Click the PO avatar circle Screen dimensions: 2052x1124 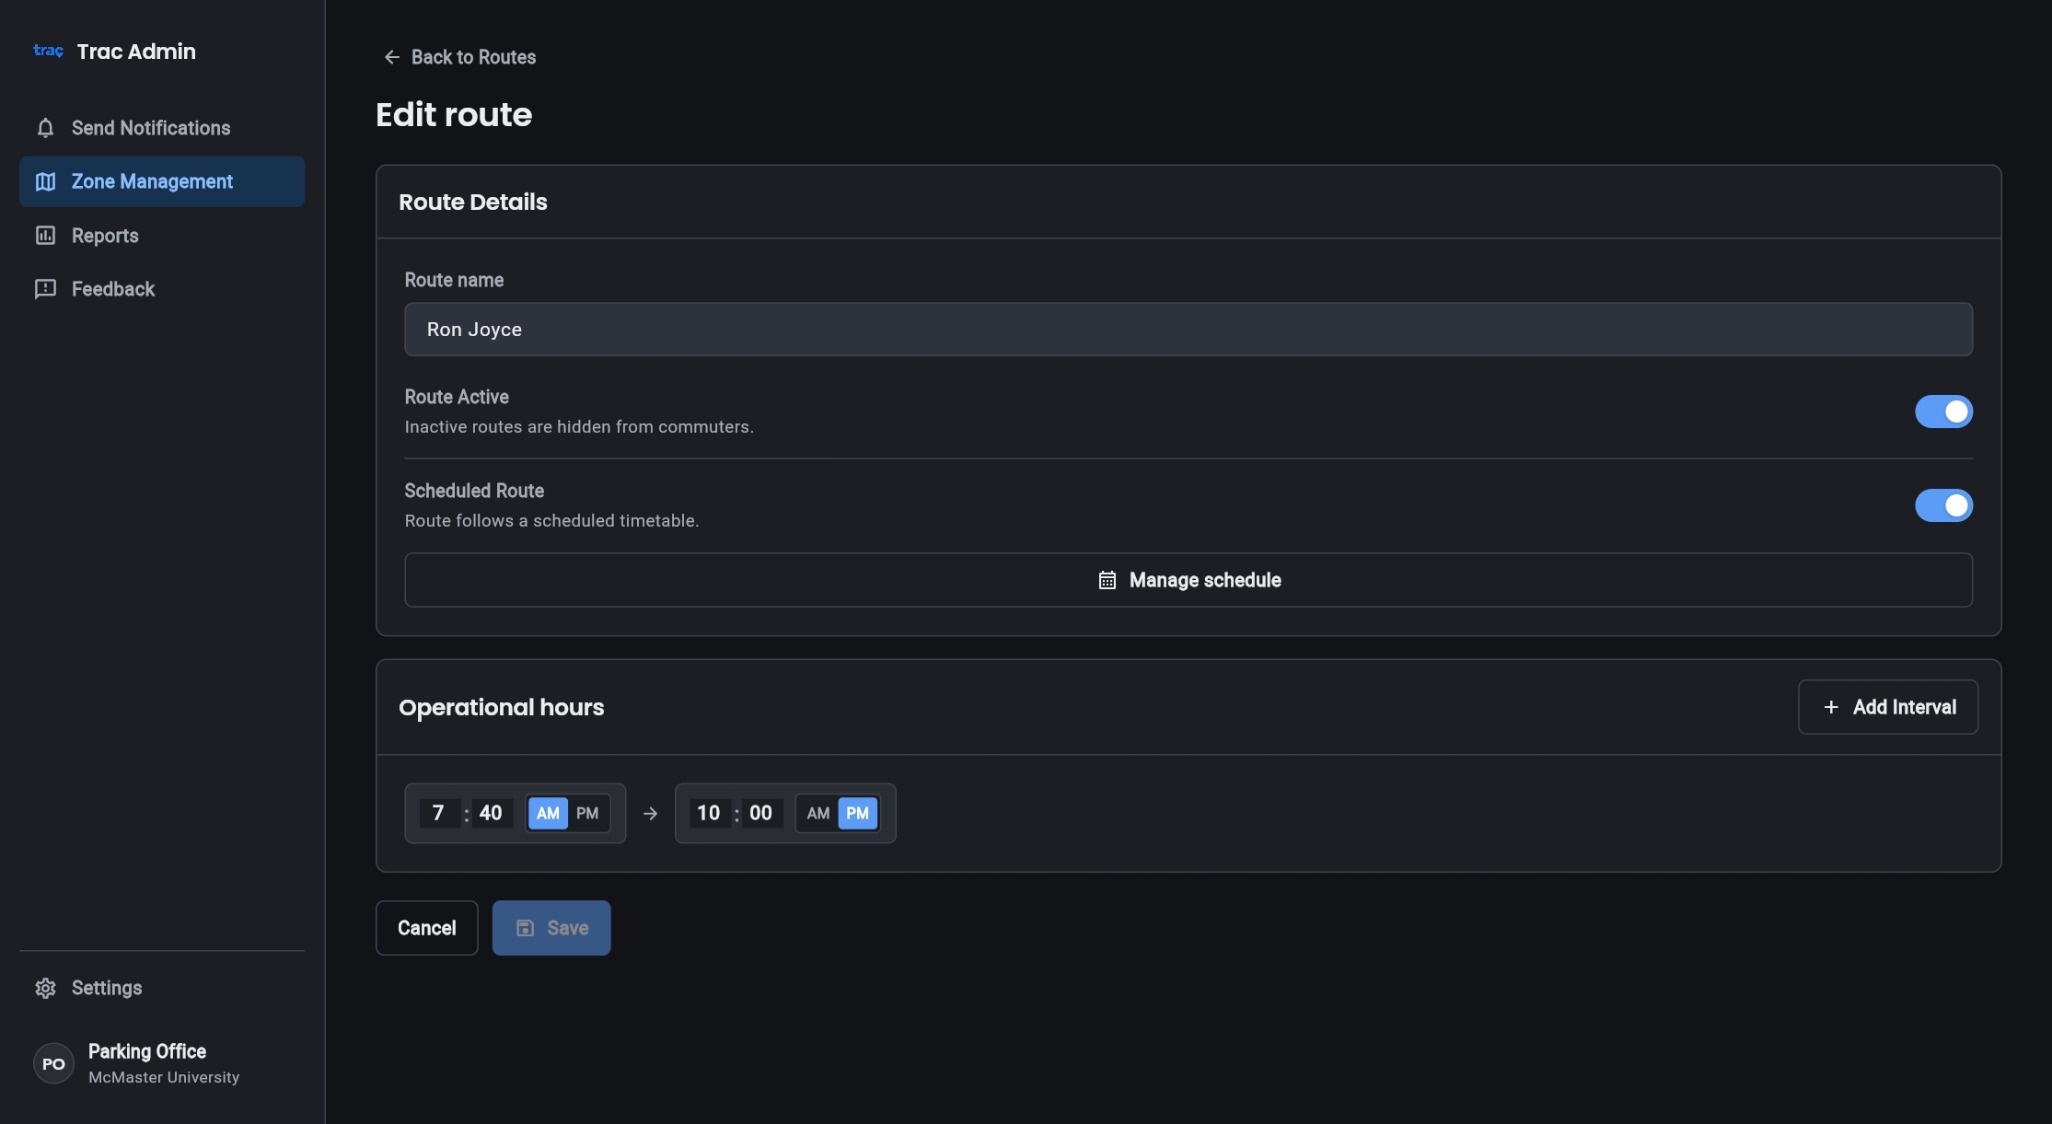pos(54,1064)
